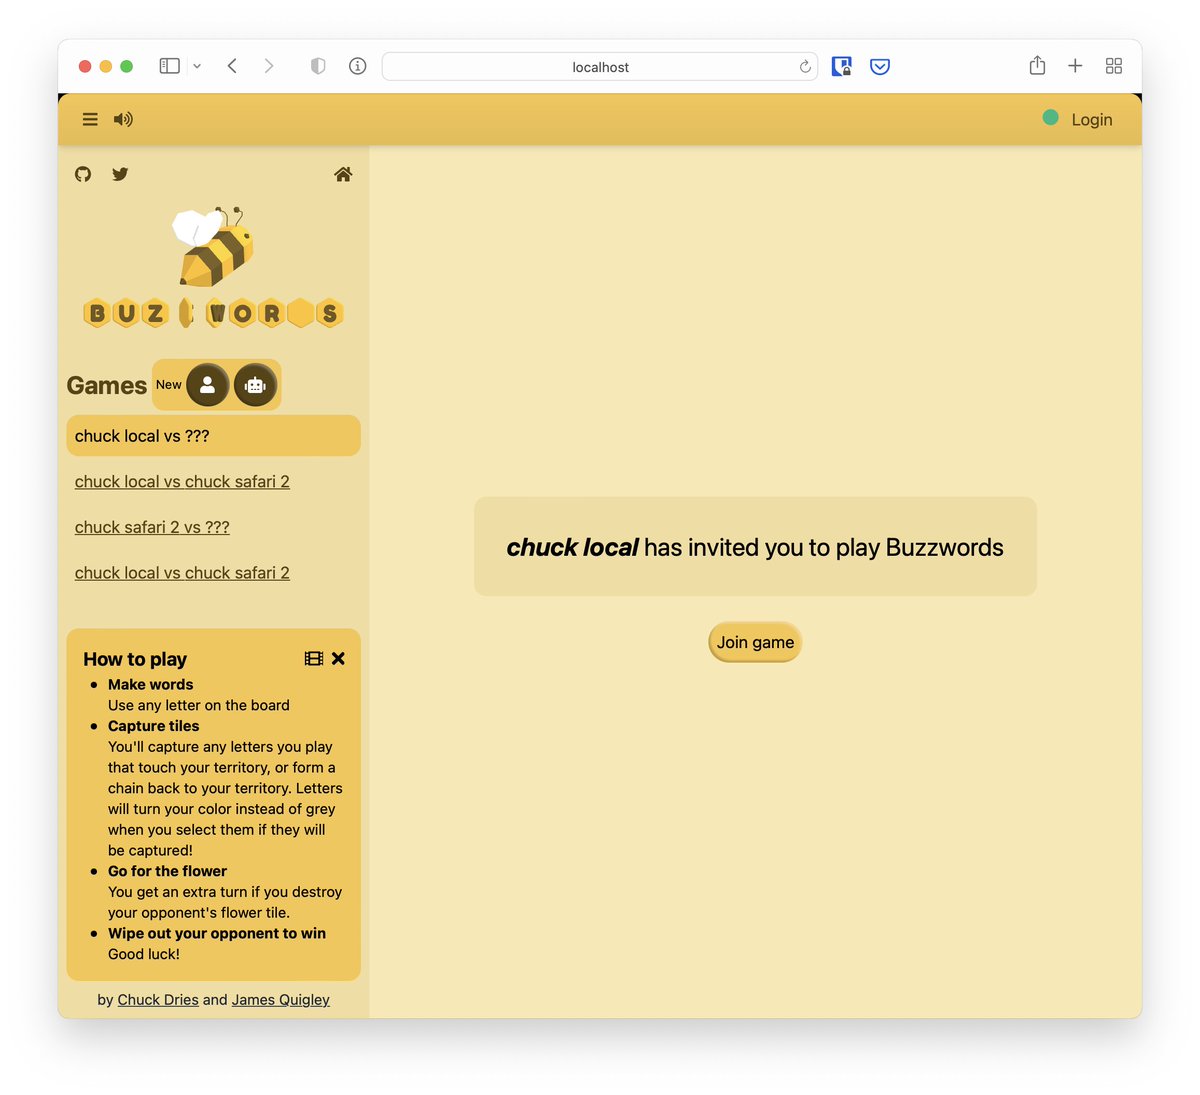Go to home via house icon
The height and width of the screenshot is (1095, 1200).
click(x=343, y=174)
